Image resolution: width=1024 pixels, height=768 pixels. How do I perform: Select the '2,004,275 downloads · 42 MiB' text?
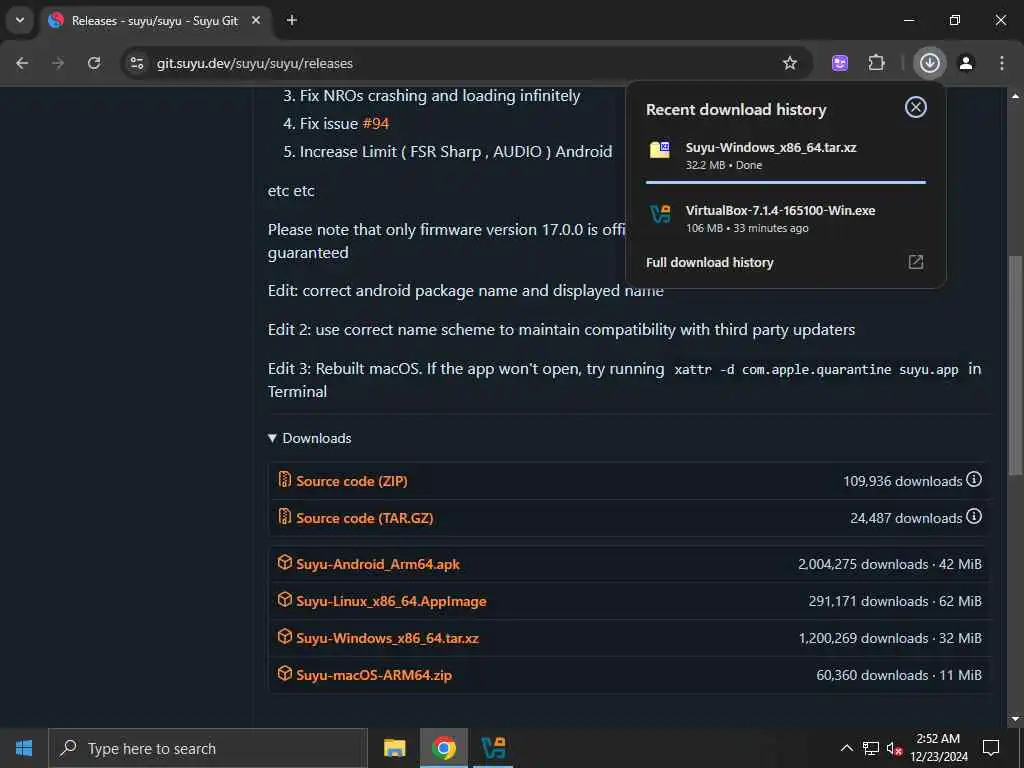click(x=889, y=564)
